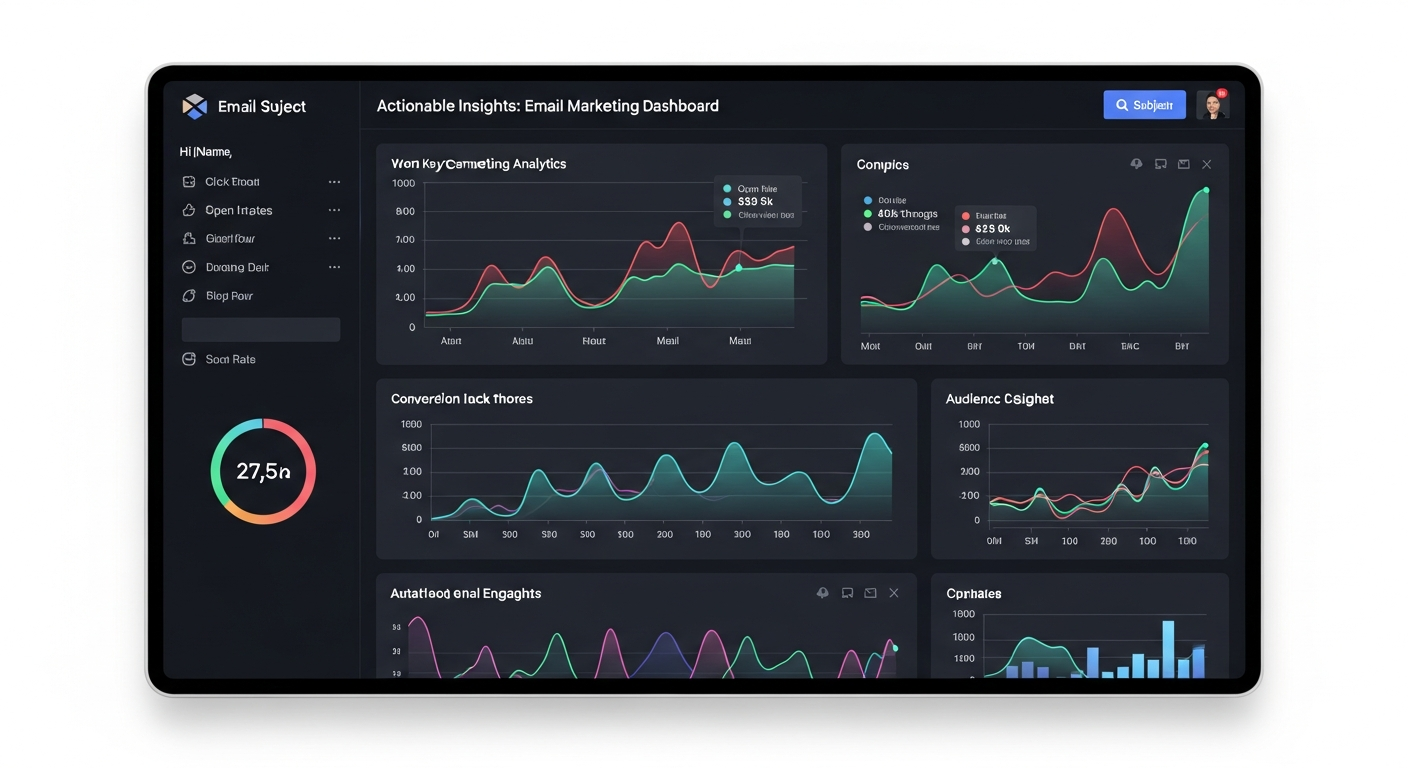Switch to the Key Marketing Analytics panel header
The width and height of the screenshot is (1408, 768).
pos(478,163)
